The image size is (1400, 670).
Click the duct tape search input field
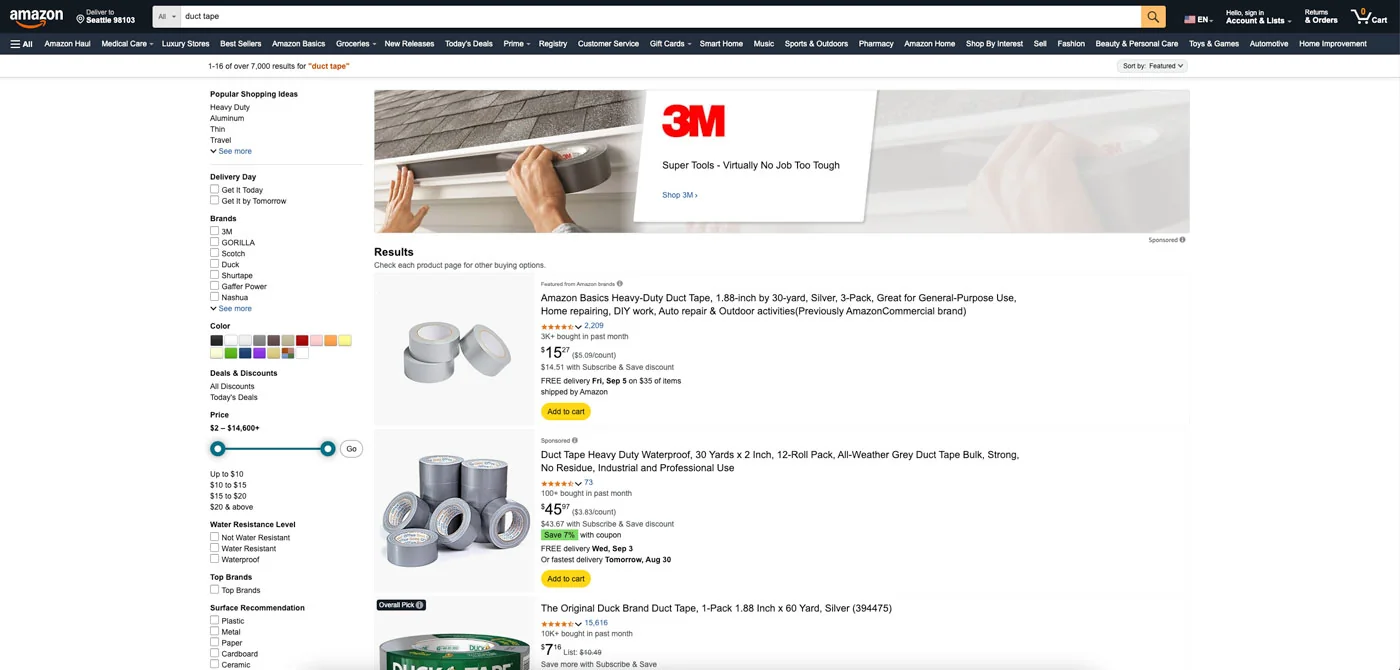tap(660, 17)
